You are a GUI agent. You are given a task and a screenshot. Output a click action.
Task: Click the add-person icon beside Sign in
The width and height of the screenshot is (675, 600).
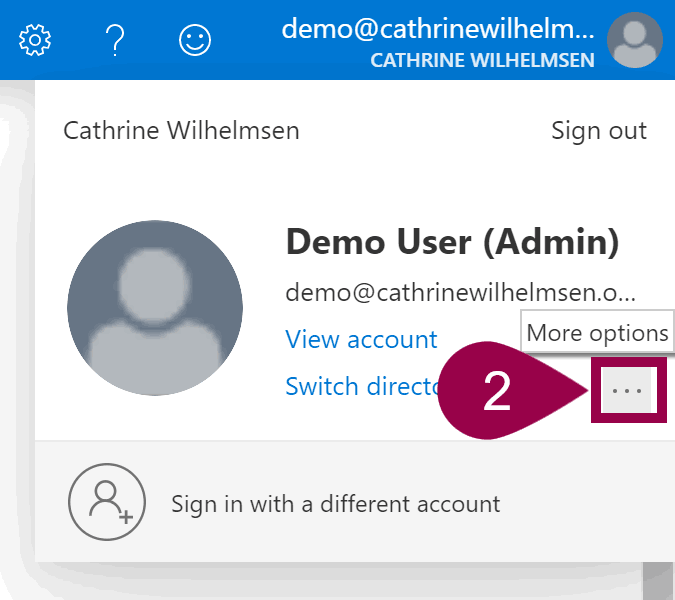point(107,502)
